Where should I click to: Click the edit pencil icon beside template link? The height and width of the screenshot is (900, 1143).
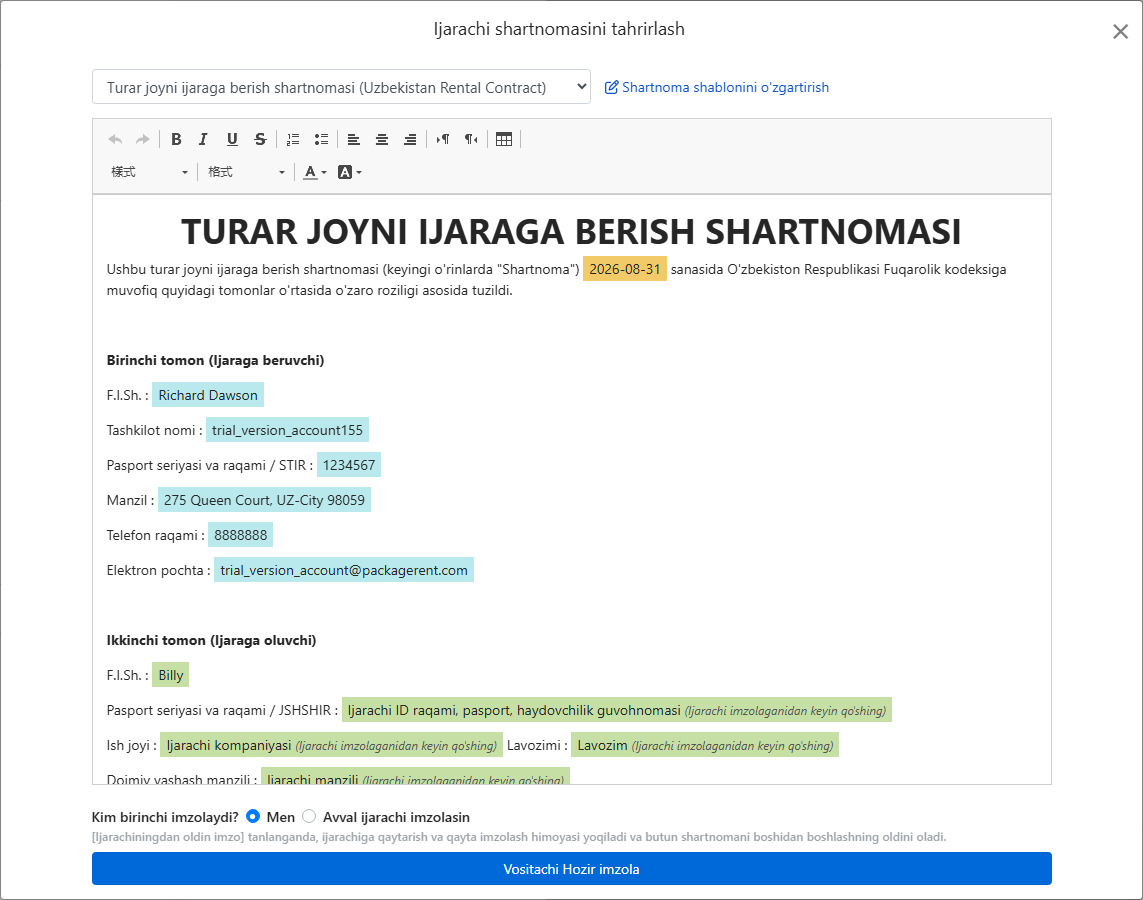point(612,87)
